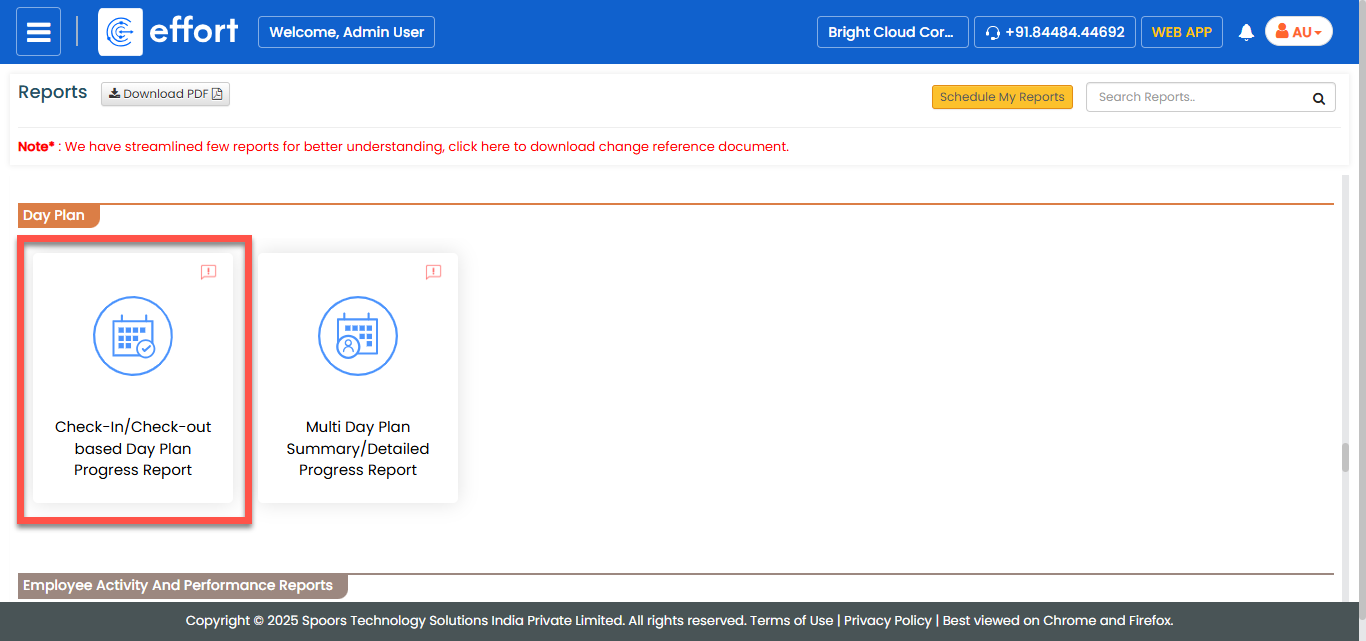Open notifications bell icon

coord(1246,32)
